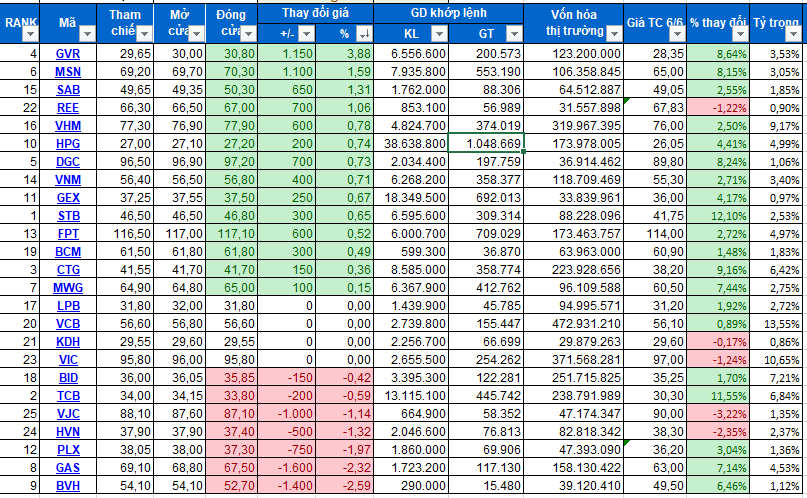Viewport: 807px width, 498px height.
Task: Select the price change cell -1.600
Action: pos(287,468)
